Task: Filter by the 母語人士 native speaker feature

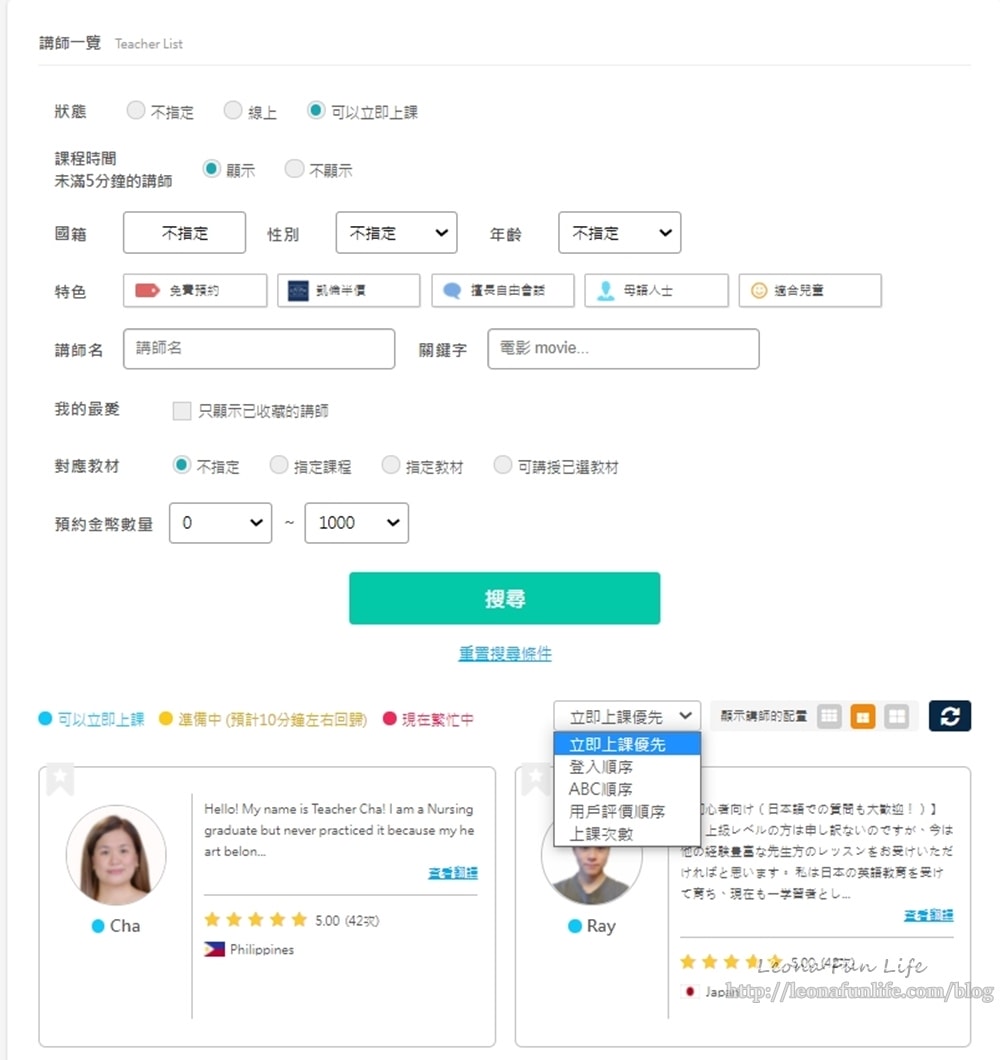Action: coord(656,291)
